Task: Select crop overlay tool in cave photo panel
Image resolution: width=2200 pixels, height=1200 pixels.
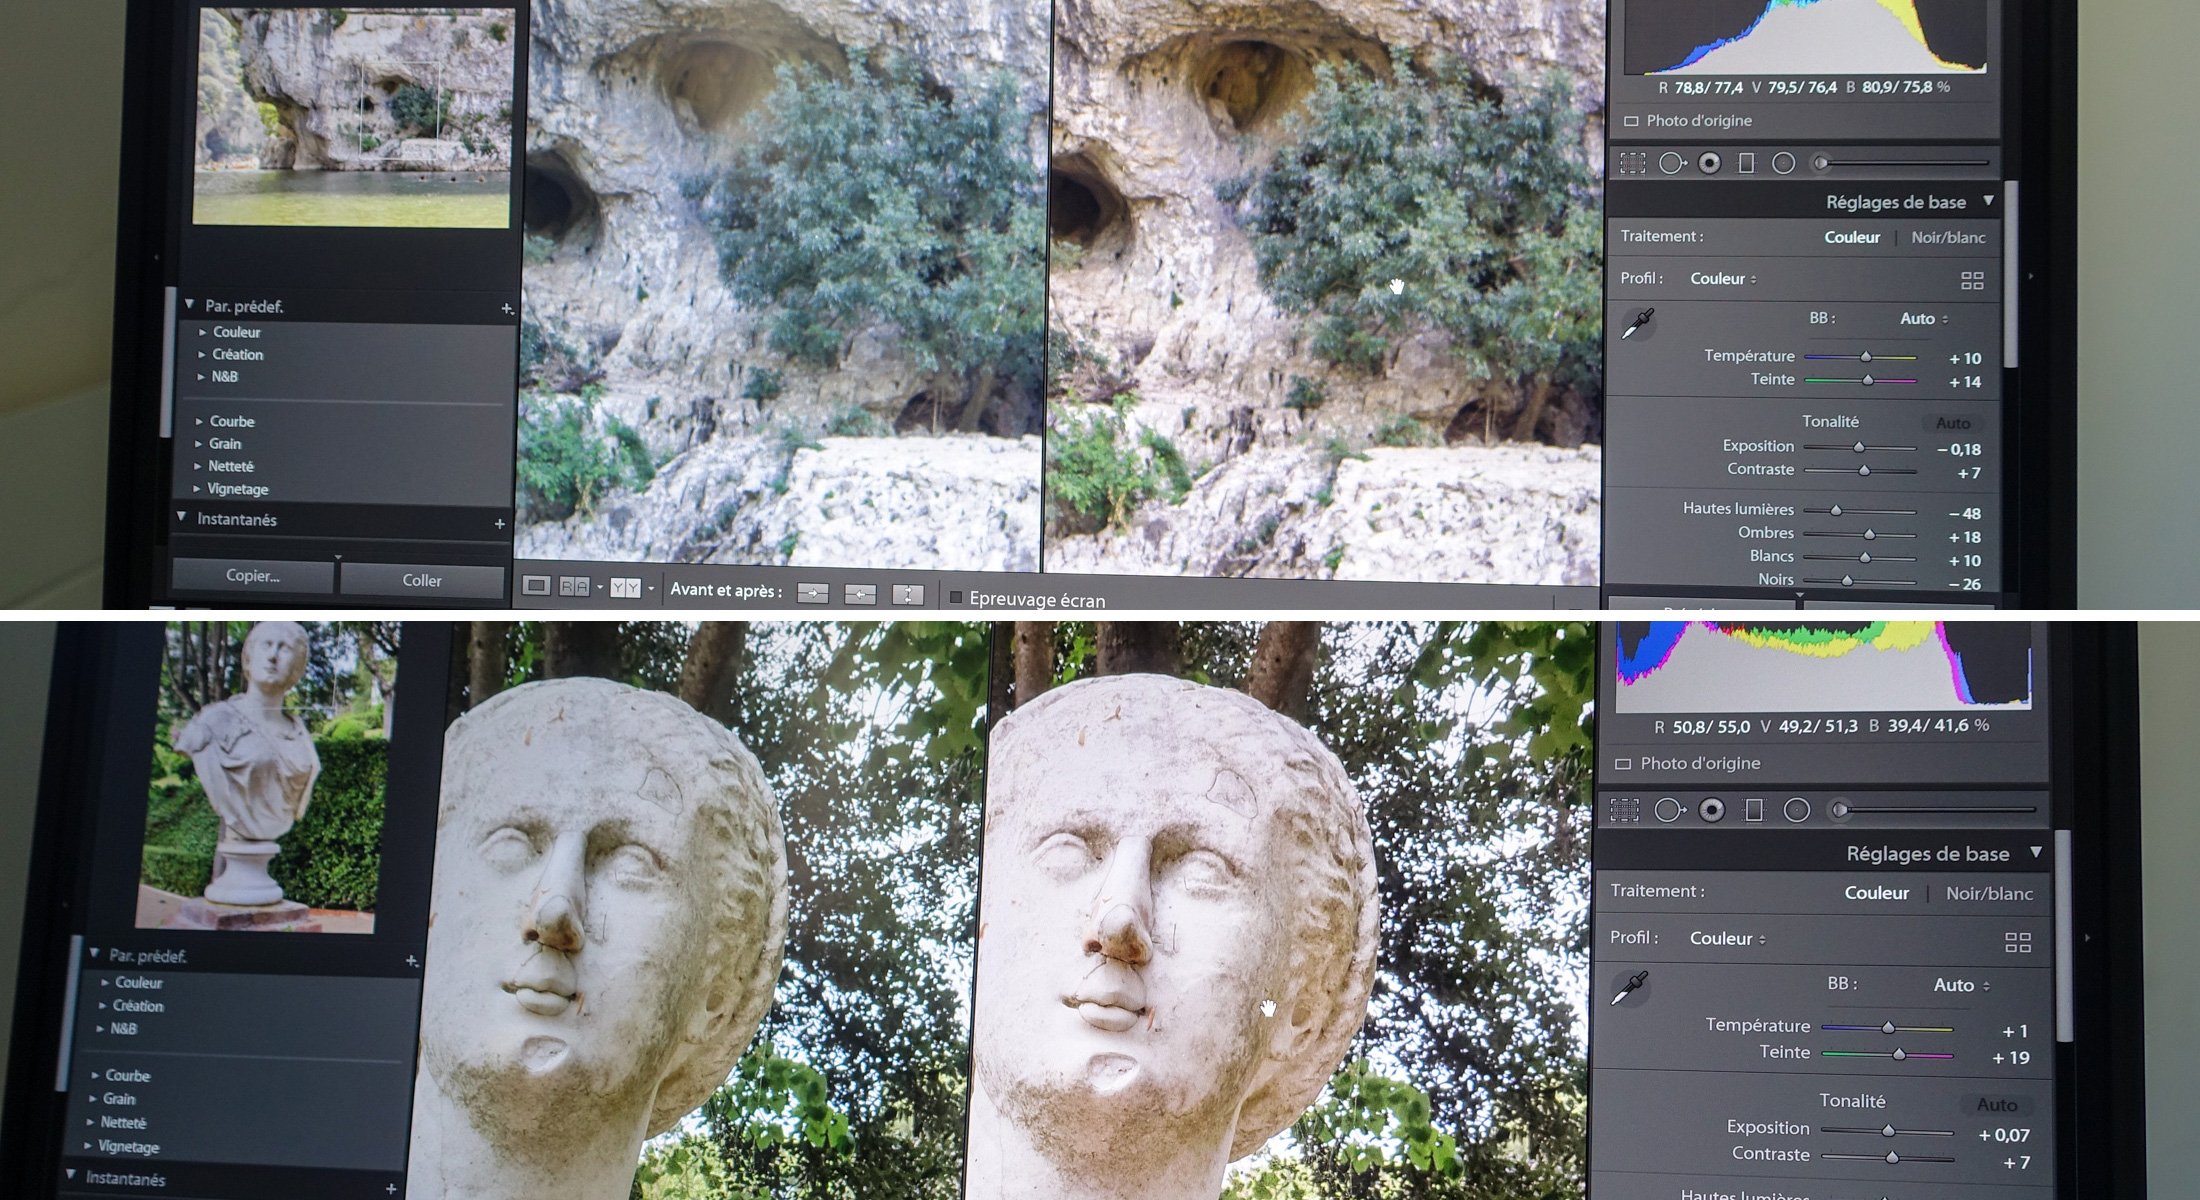Action: (x=1632, y=163)
